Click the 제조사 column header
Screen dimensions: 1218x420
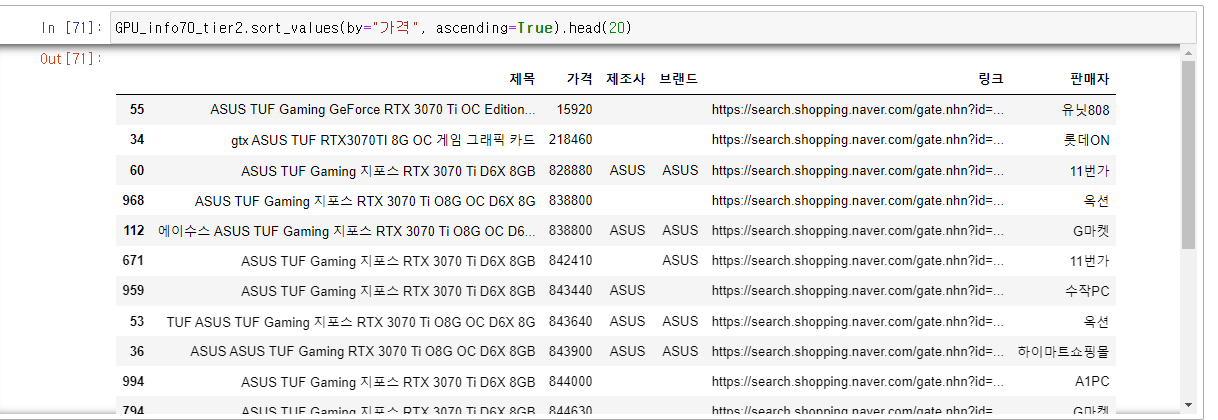click(x=626, y=79)
